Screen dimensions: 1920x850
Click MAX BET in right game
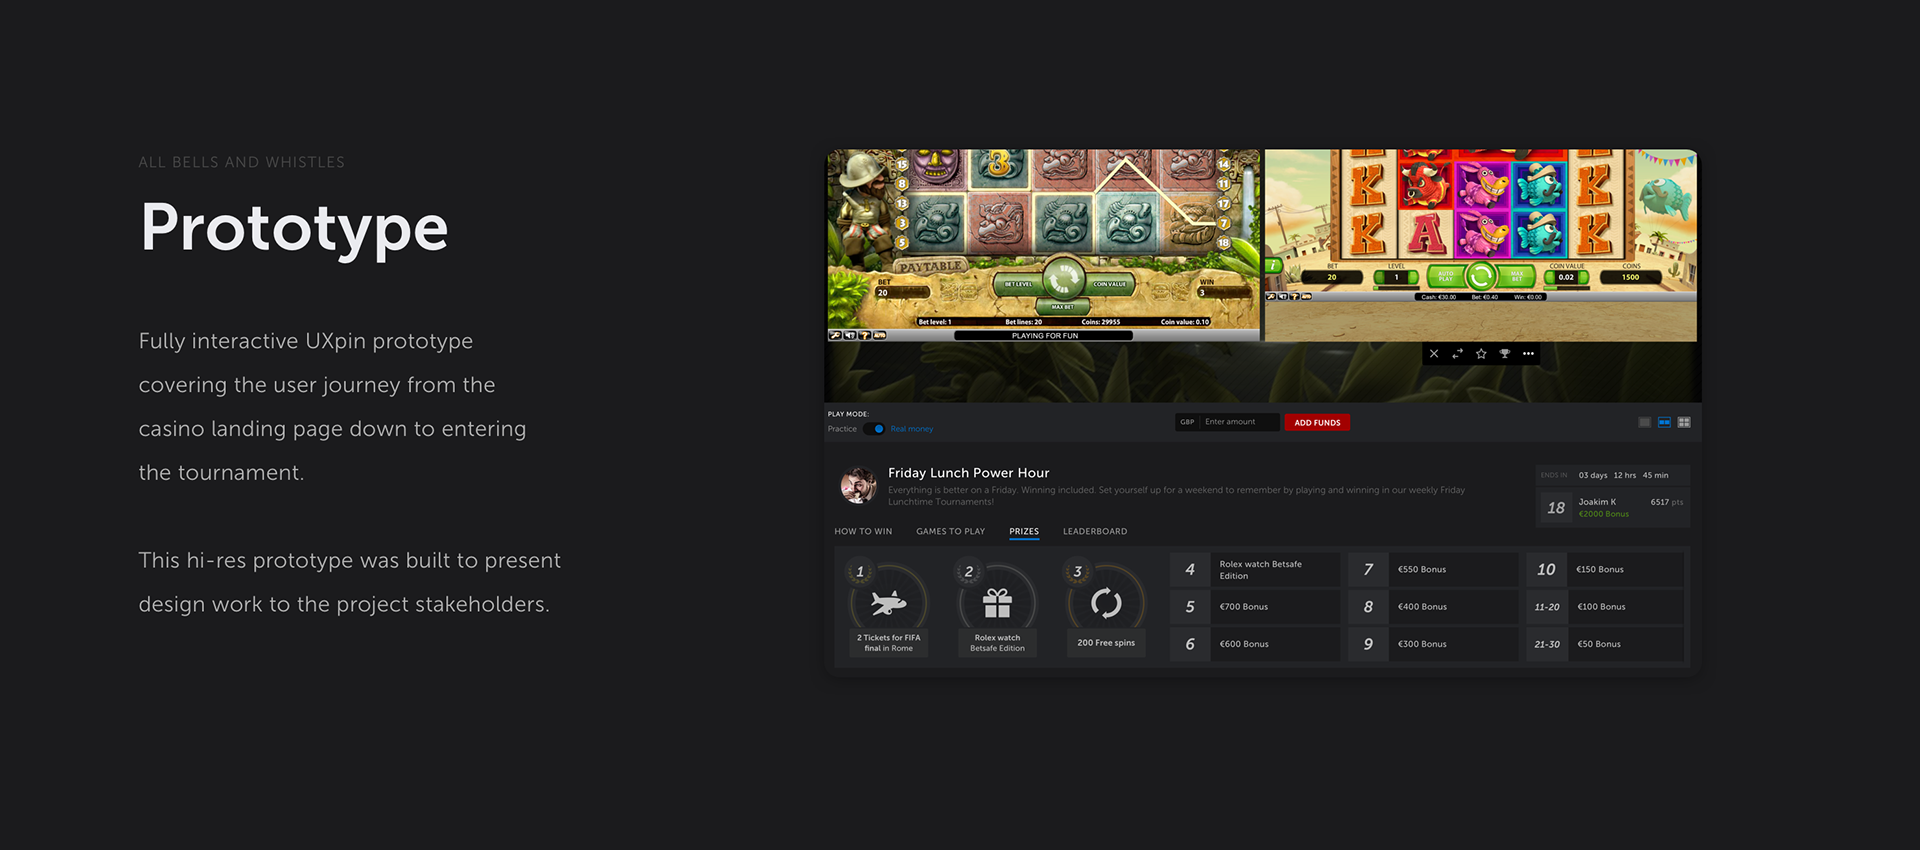coord(1517,276)
